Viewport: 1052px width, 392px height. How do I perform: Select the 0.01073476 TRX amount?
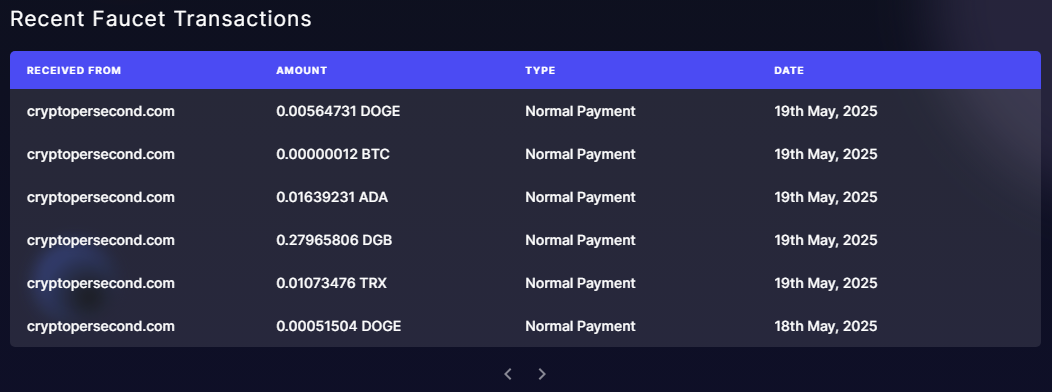(x=331, y=283)
